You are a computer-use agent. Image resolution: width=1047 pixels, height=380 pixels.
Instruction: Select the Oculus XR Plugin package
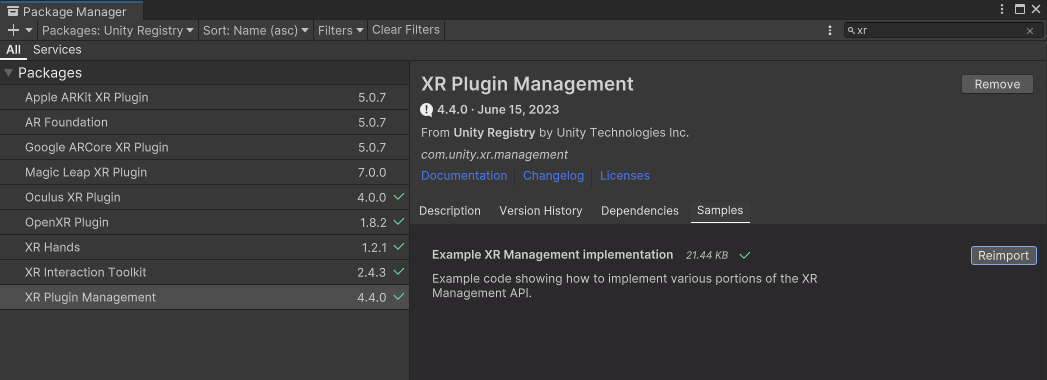204,197
